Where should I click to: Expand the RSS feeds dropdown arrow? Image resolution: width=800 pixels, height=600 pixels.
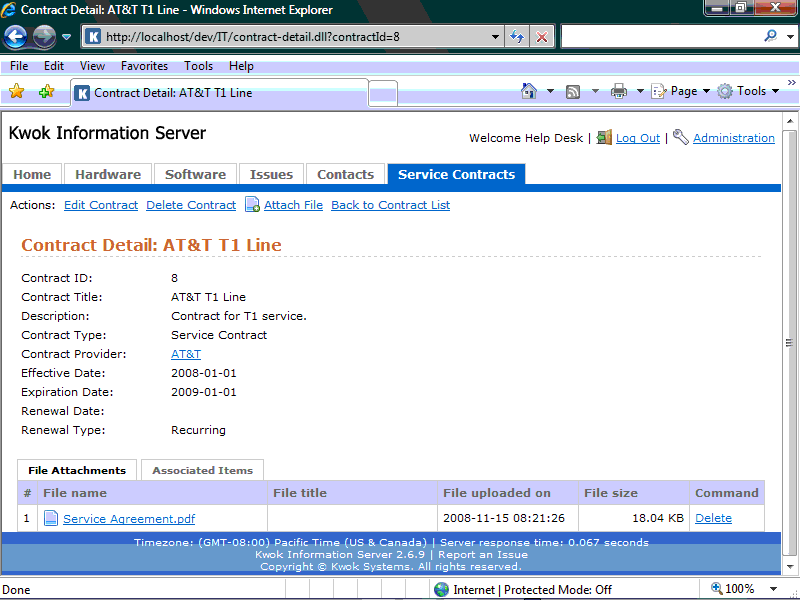[x=595, y=91]
